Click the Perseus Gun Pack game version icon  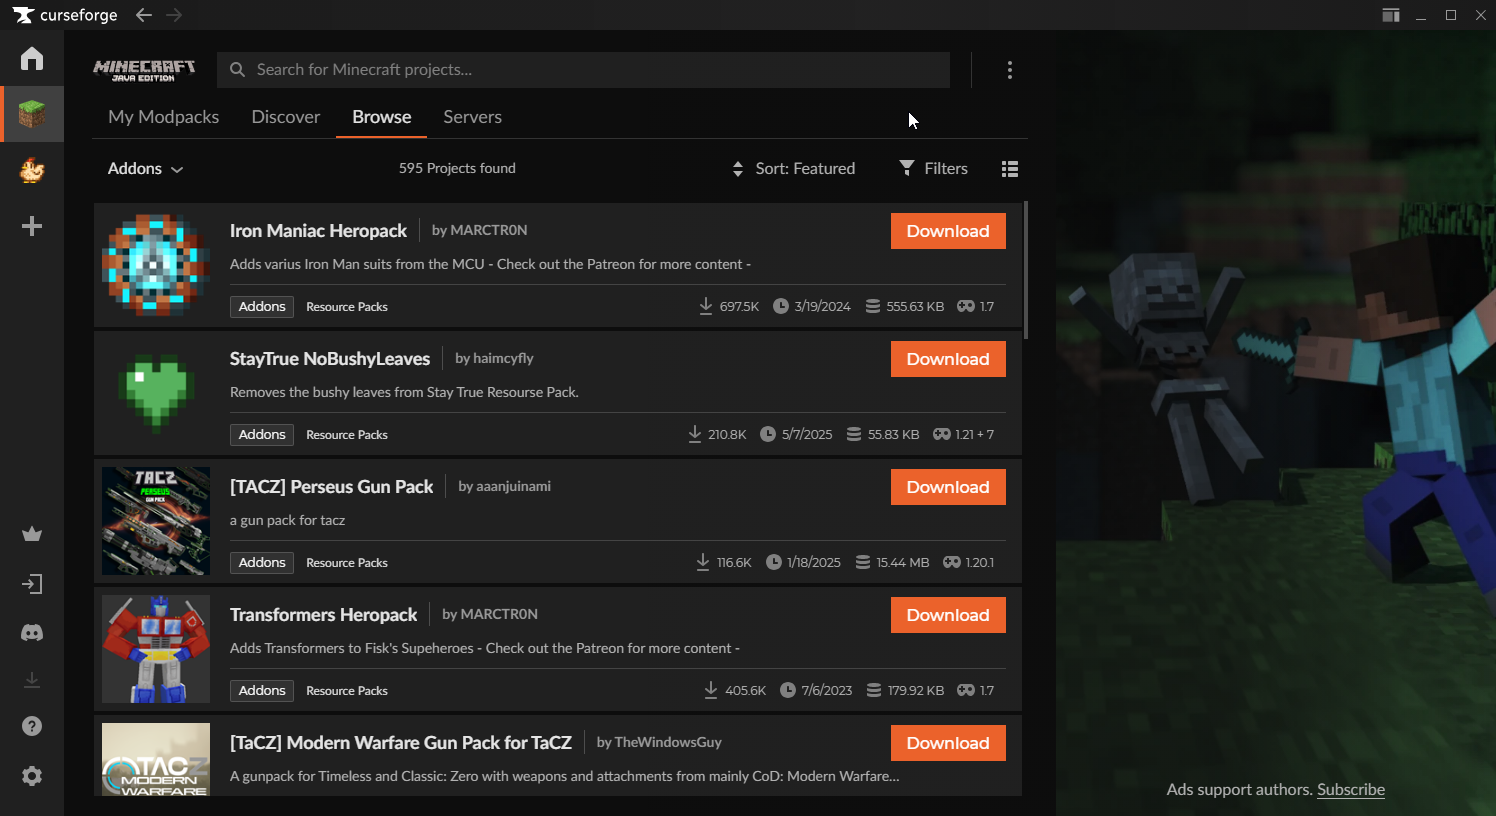(952, 563)
